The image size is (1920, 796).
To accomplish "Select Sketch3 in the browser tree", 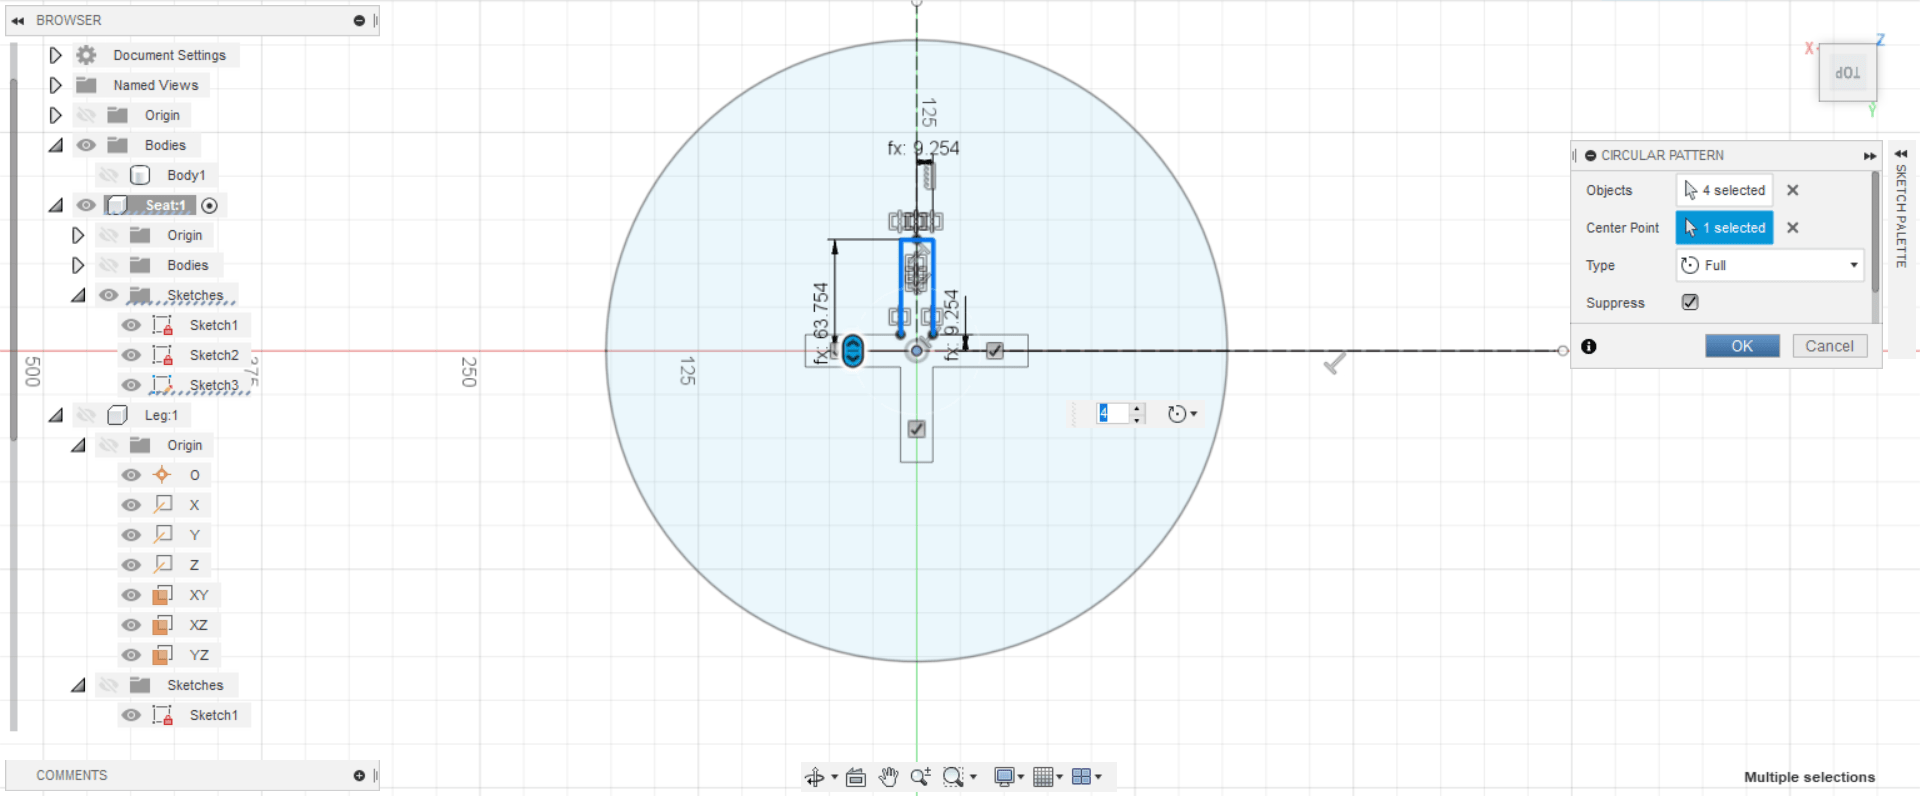I will [214, 385].
